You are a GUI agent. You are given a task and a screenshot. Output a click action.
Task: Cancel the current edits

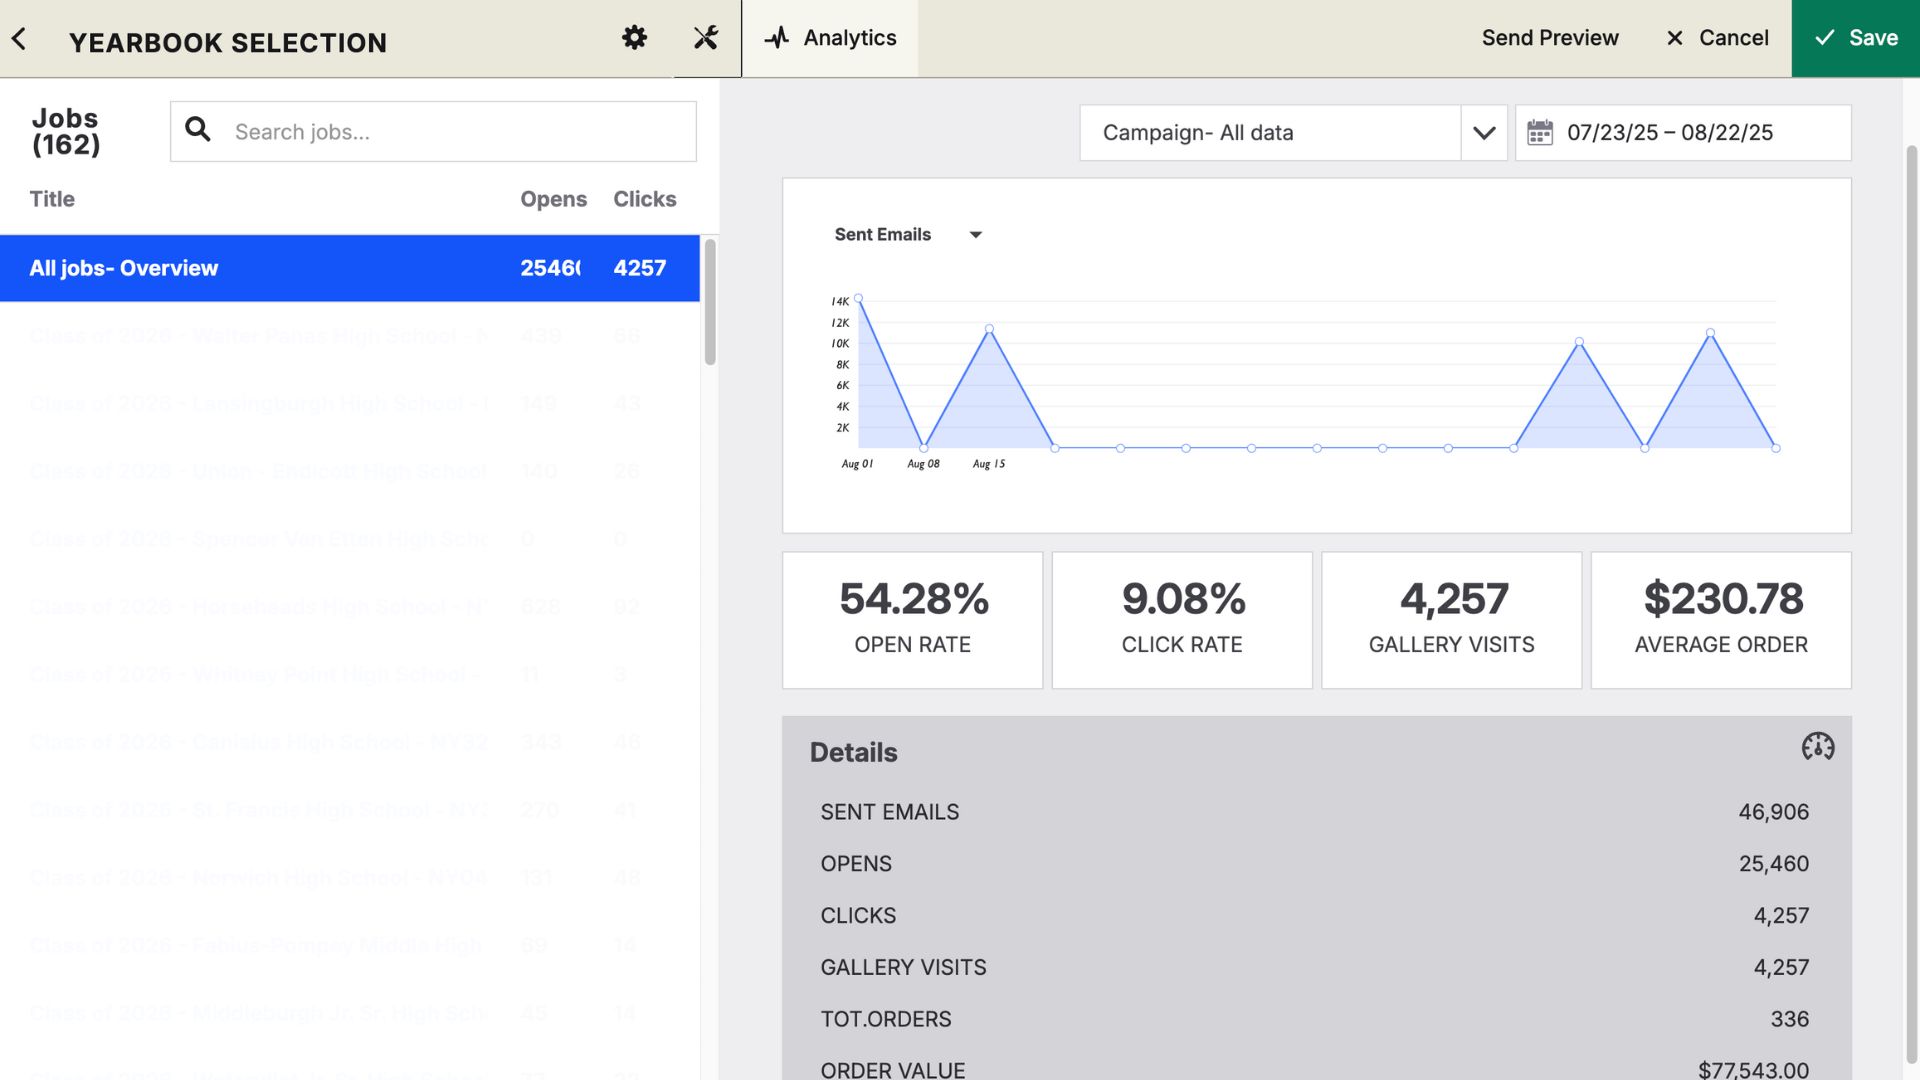coord(1717,38)
